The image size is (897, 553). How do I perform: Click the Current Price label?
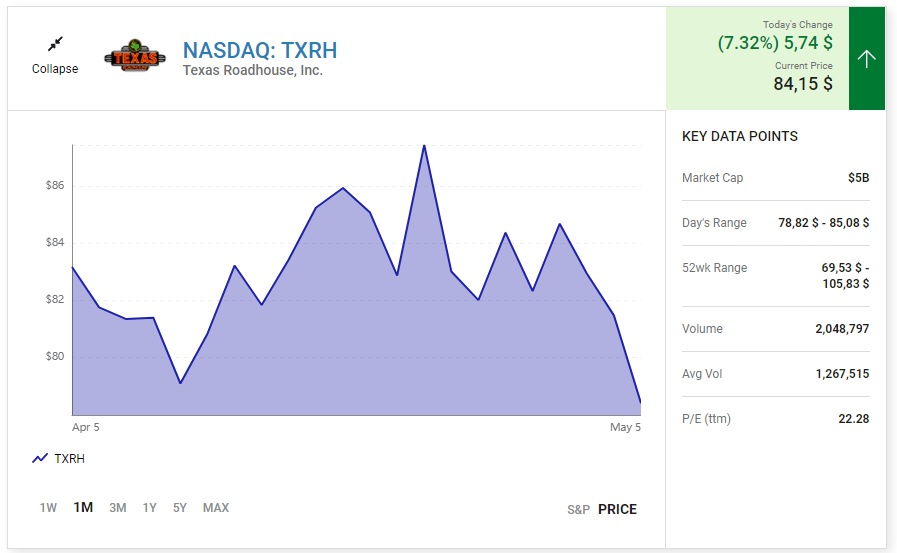tap(804, 66)
